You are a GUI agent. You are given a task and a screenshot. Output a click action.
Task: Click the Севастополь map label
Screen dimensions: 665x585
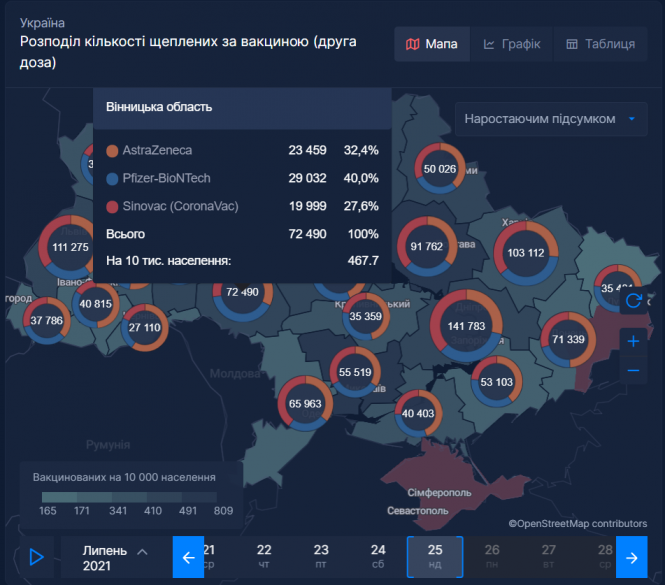pyautogui.click(x=418, y=511)
